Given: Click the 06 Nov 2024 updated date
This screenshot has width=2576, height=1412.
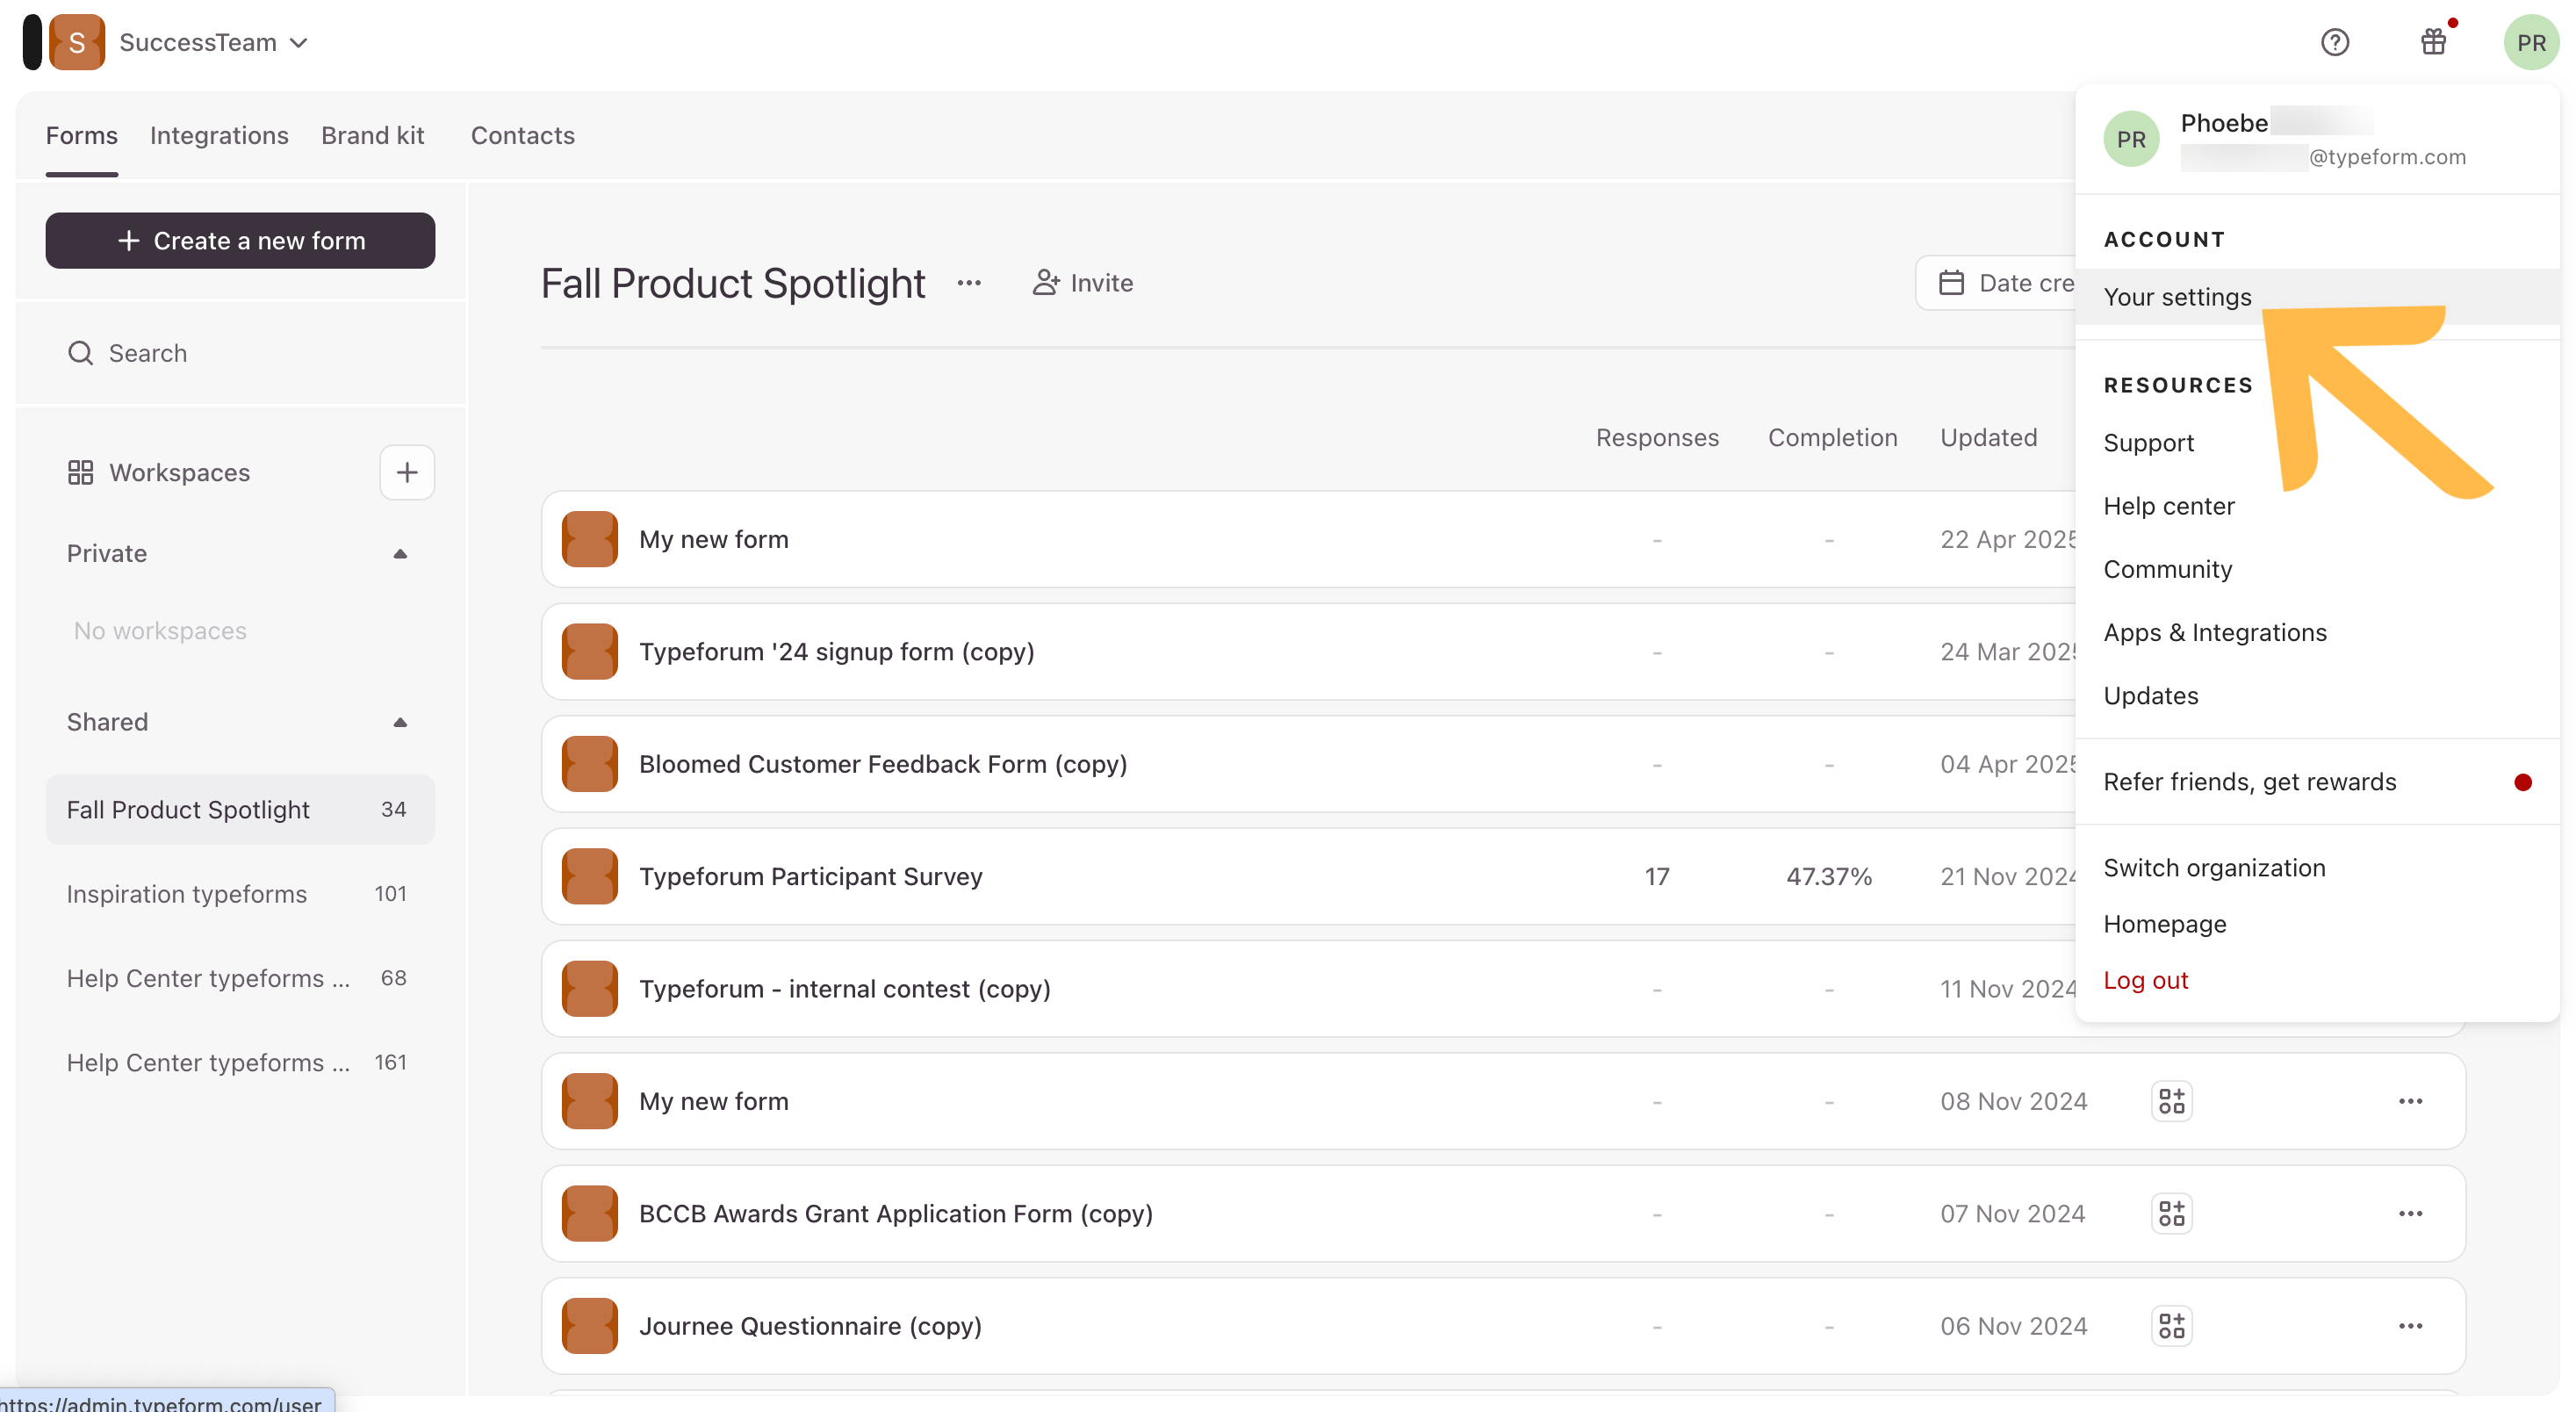Looking at the screenshot, I should 2013,1325.
